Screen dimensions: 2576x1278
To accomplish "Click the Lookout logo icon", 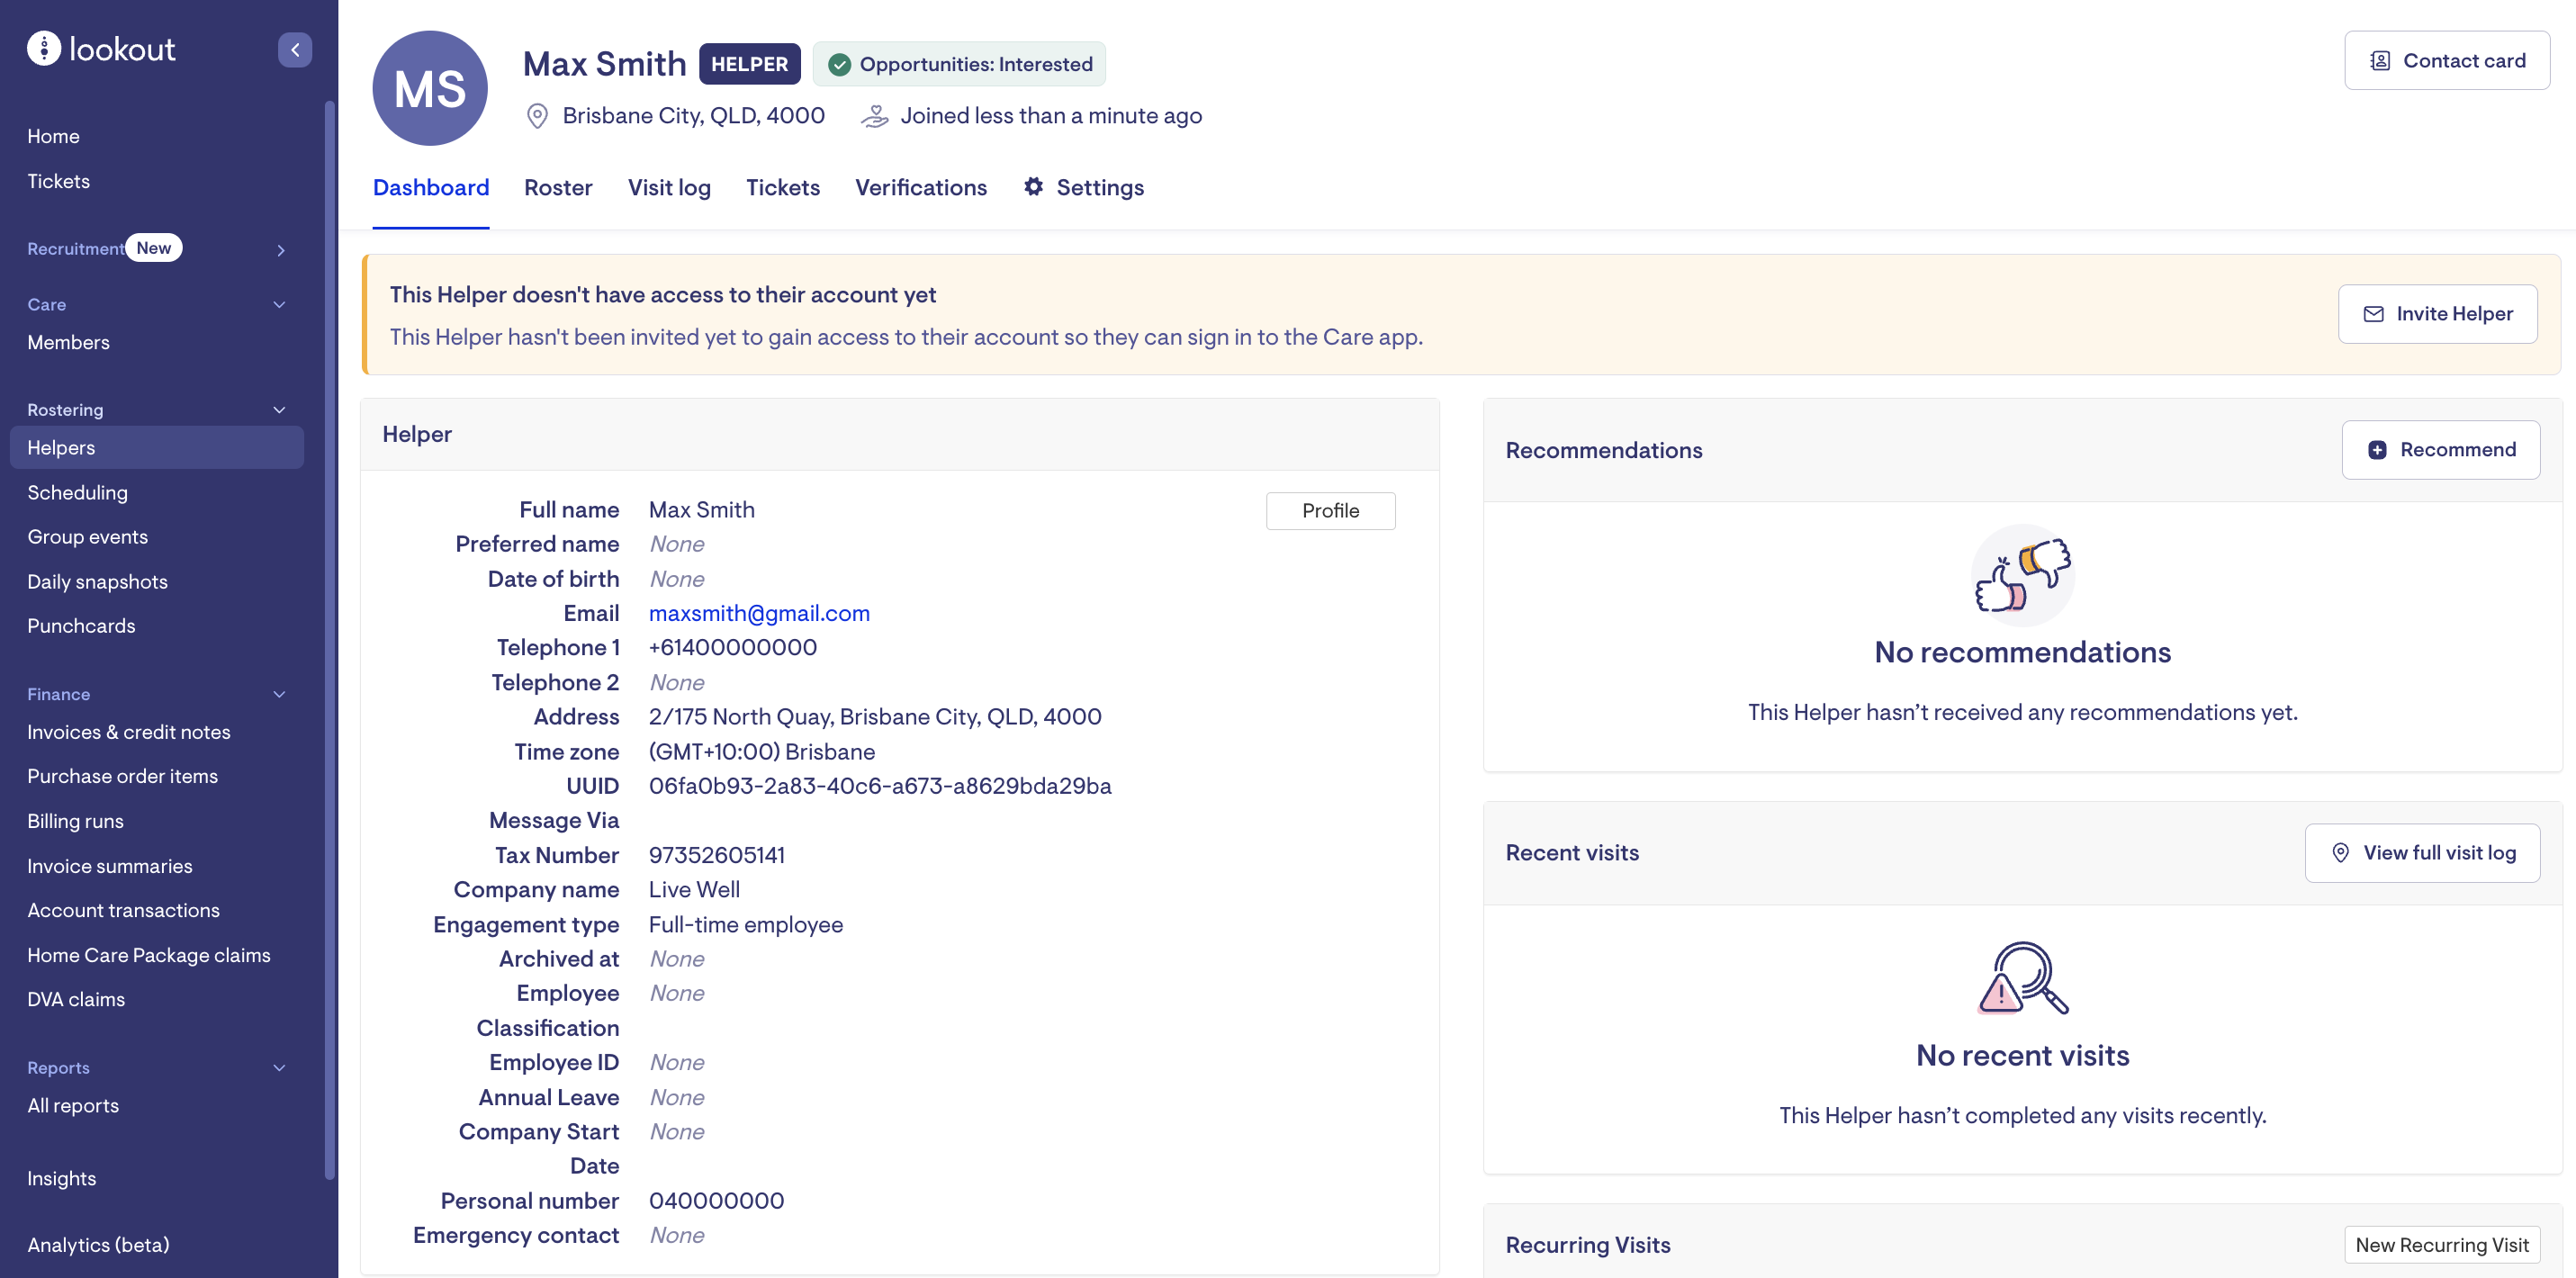I will click(44, 48).
